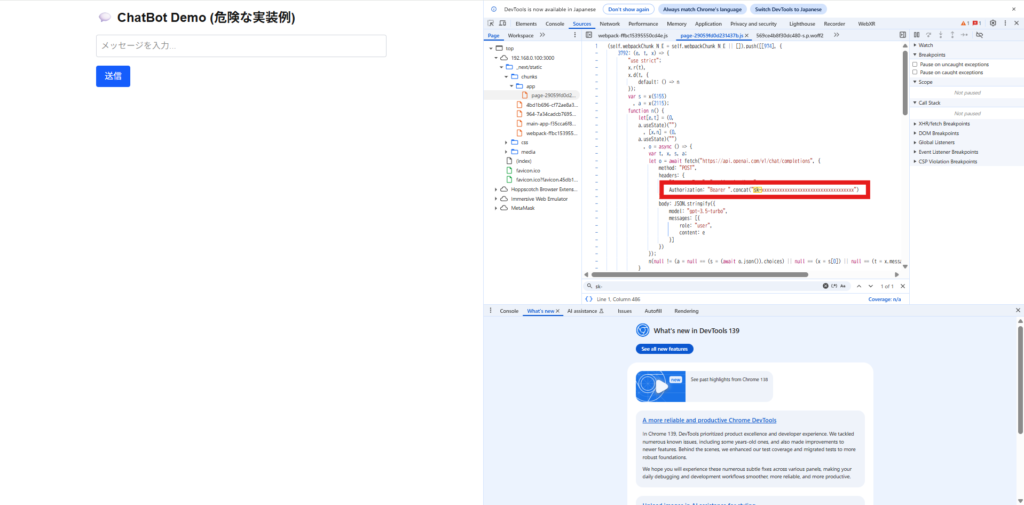This screenshot has height=505, width=1024.
Task: Click See all new features button
Action: click(664, 350)
